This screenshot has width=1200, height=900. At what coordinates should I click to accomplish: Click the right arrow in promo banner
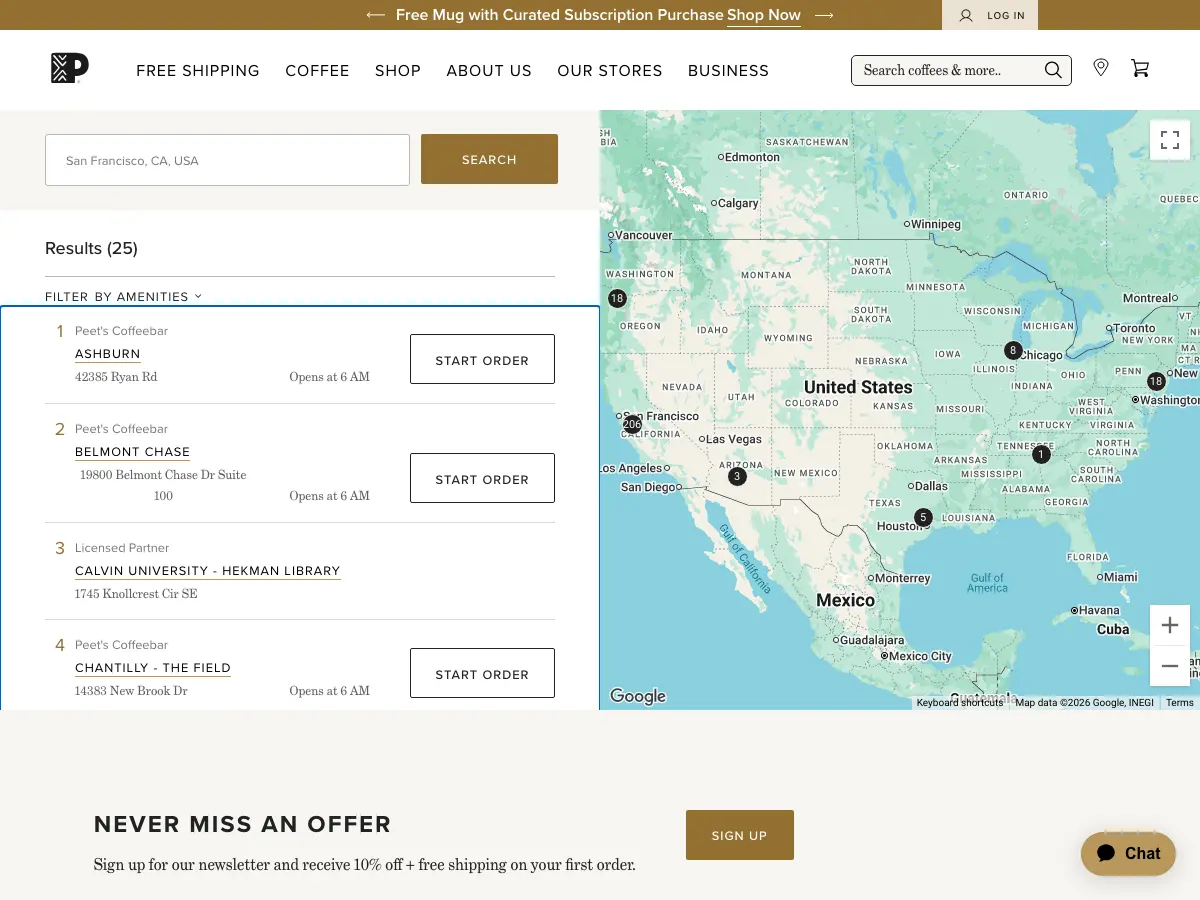pos(824,15)
